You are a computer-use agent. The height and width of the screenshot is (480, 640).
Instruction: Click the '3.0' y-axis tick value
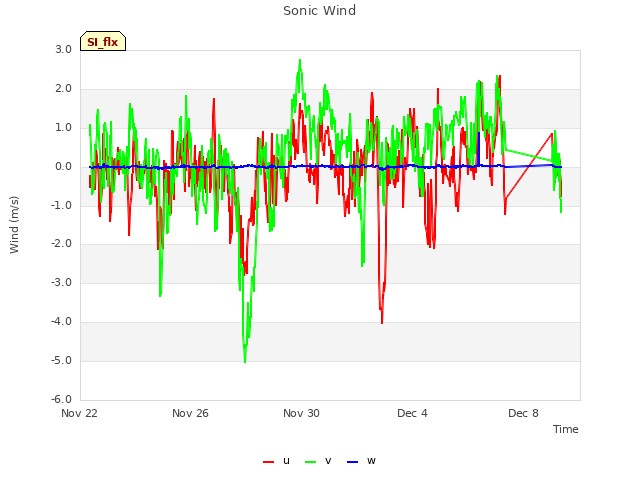64,50
